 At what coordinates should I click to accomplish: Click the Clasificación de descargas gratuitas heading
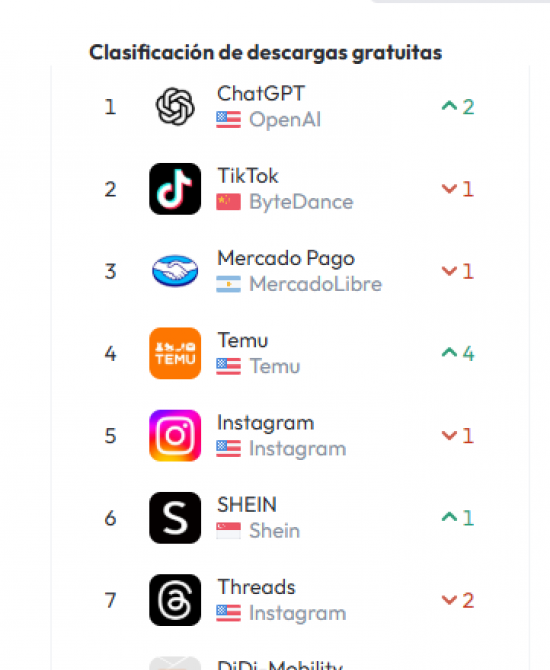pyautogui.click(x=265, y=53)
